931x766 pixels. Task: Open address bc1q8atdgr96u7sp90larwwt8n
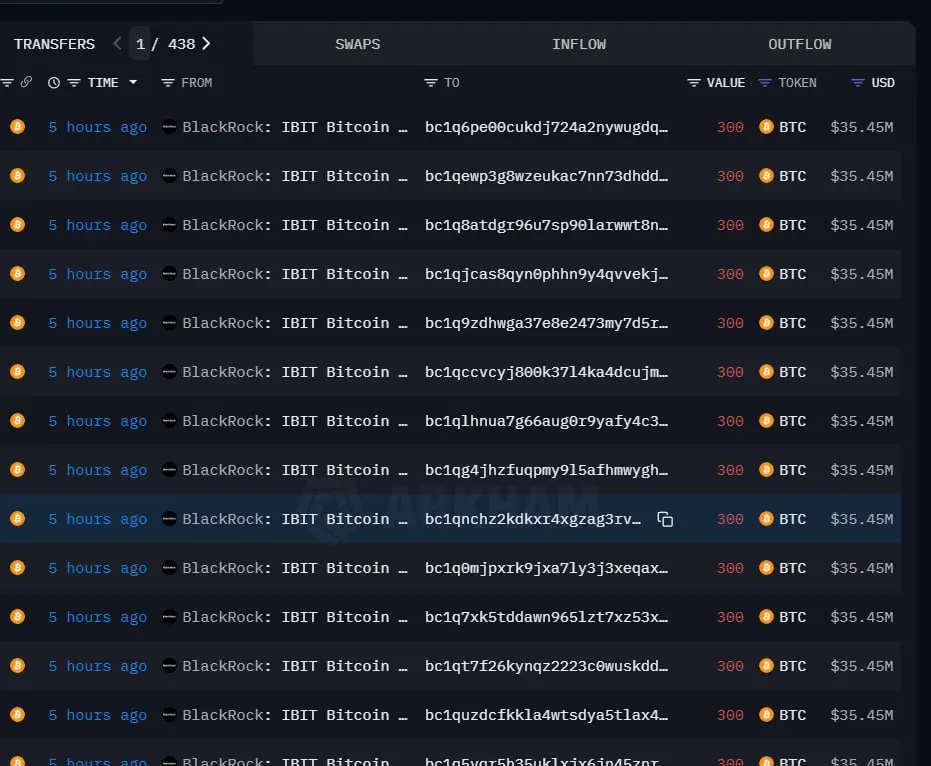pyautogui.click(x=546, y=225)
